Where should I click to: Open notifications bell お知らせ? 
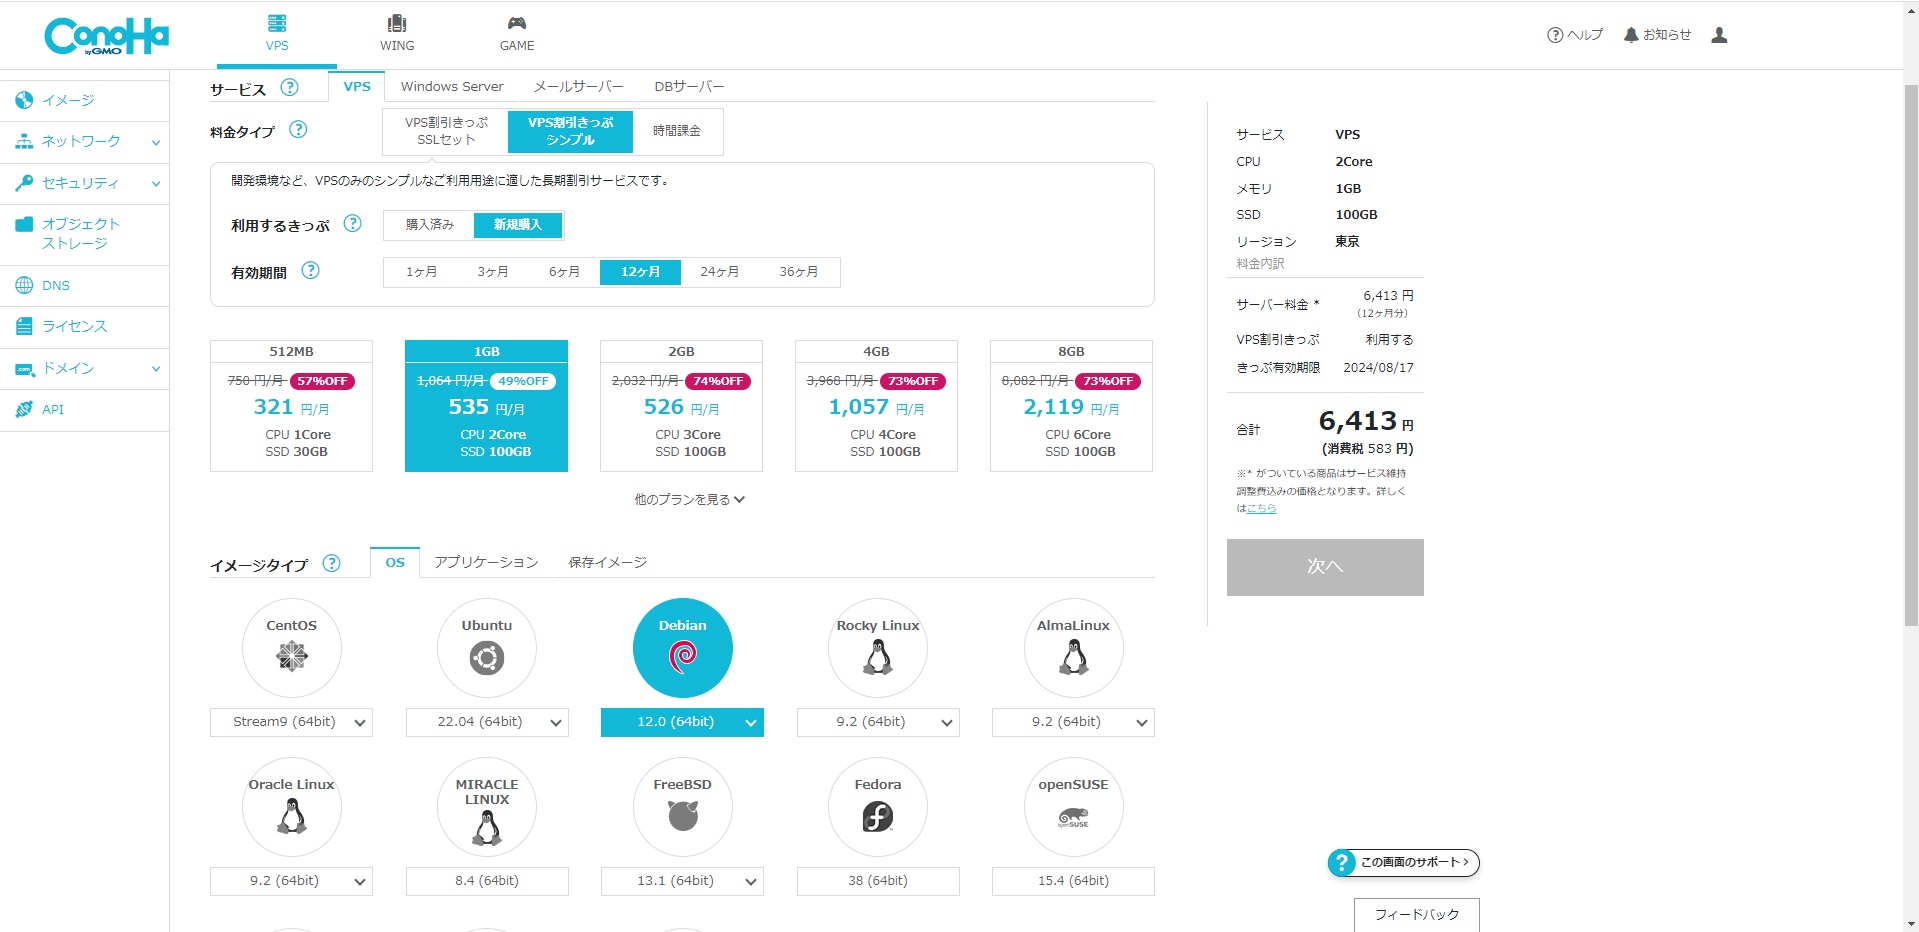1657,35
